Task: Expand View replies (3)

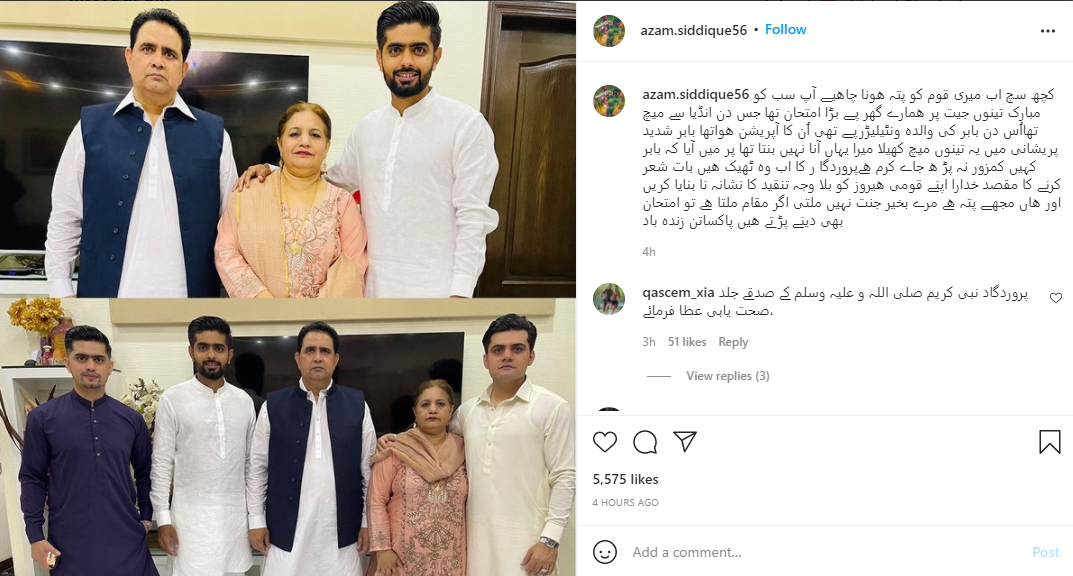Action: click(727, 376)
